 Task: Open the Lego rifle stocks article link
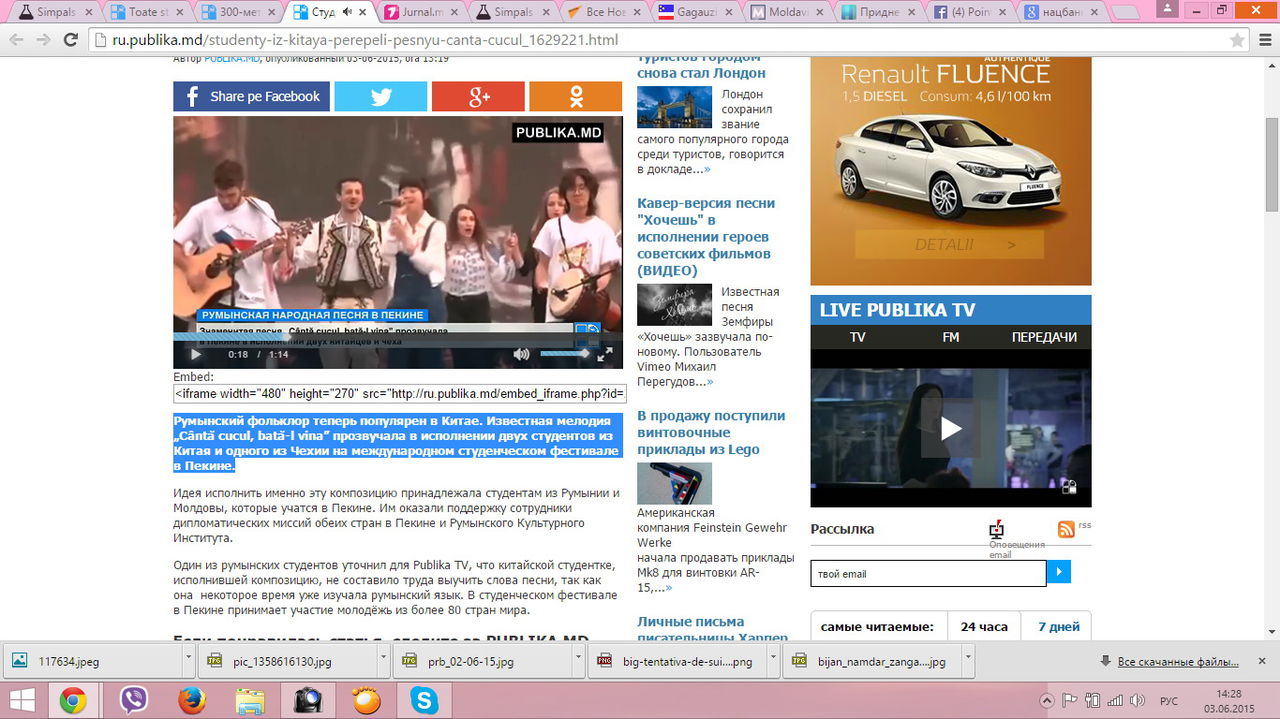711,432
